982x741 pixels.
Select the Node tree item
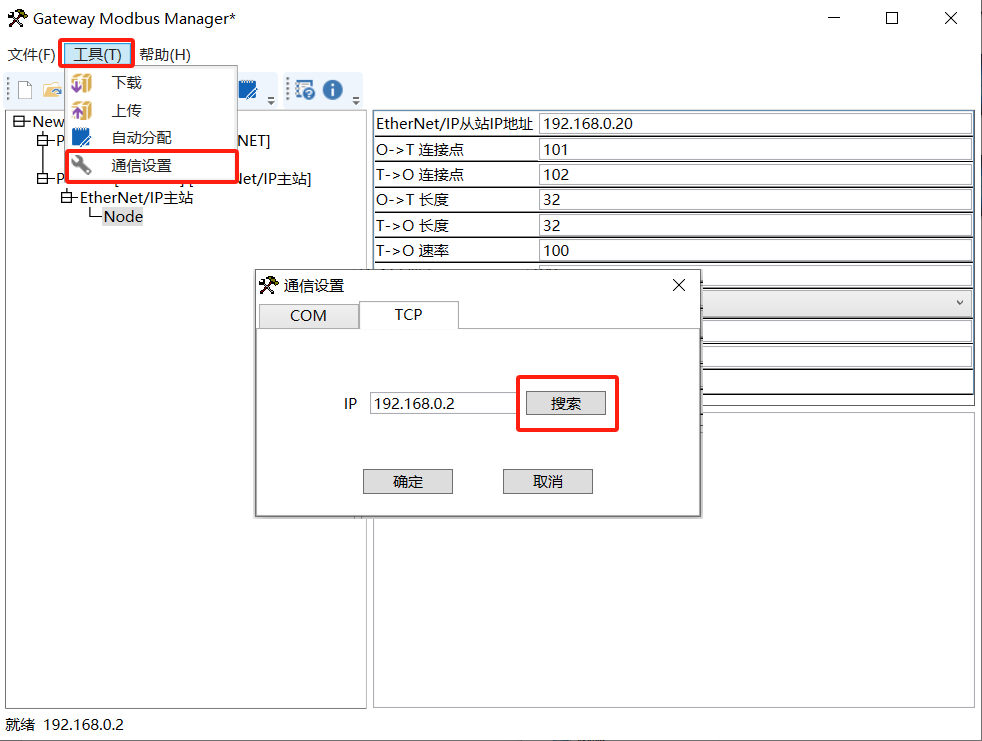tap(123, 217)
